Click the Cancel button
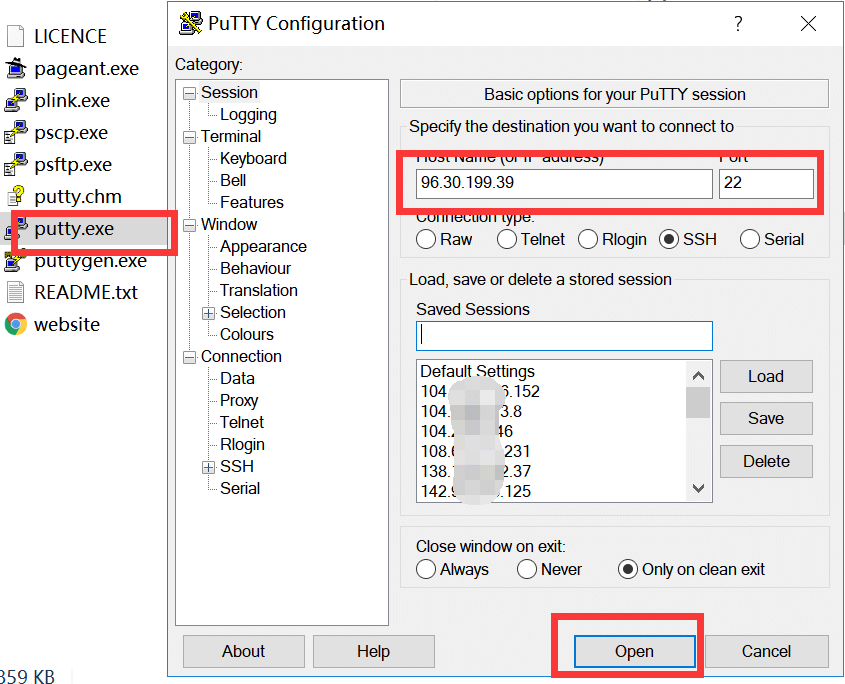Viewport: 845px width, 684px height. (x=766, y=651)
